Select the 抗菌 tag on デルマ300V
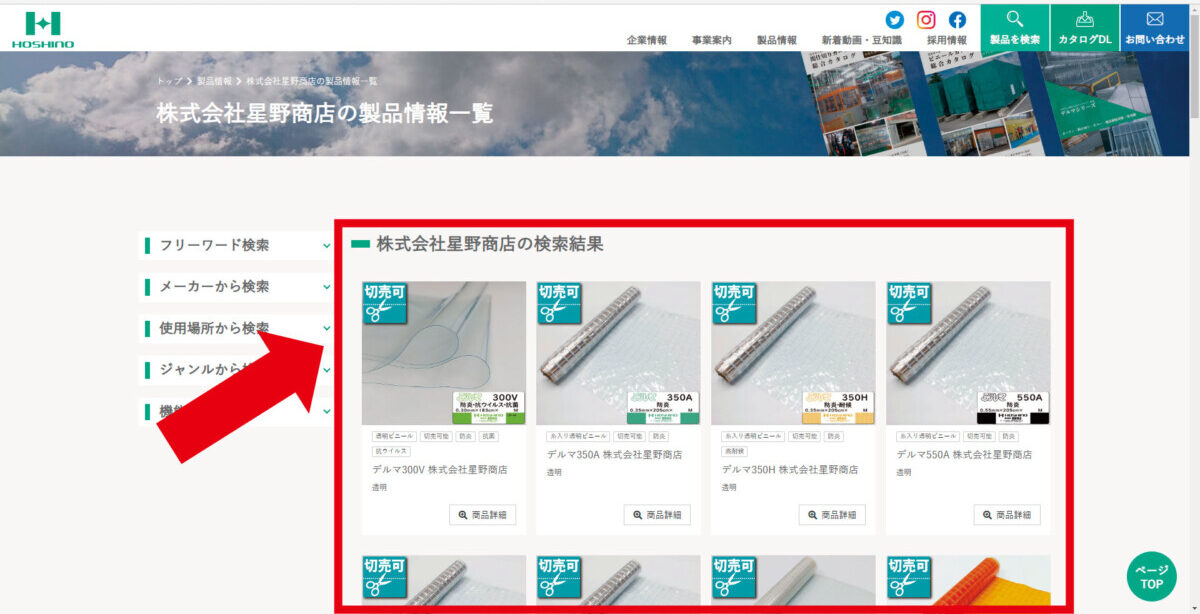Viewport: 1200px width, 614px height. point(488,436)
